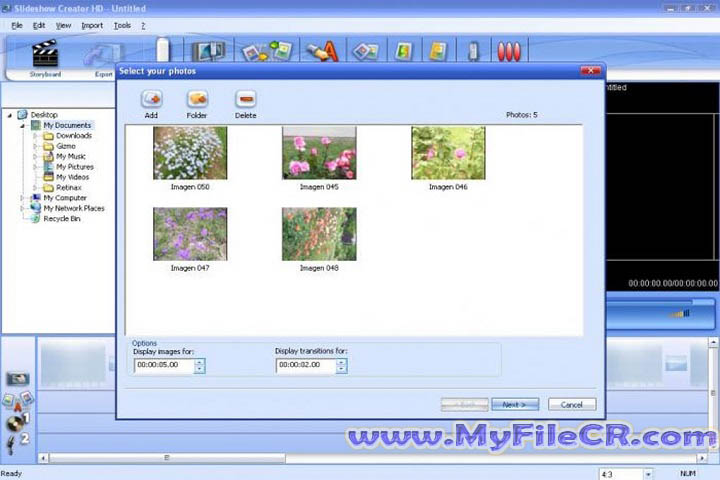Viewport: 720px width, 480px height.
Task: Open the ? help menu
Action: pos(143,26)
